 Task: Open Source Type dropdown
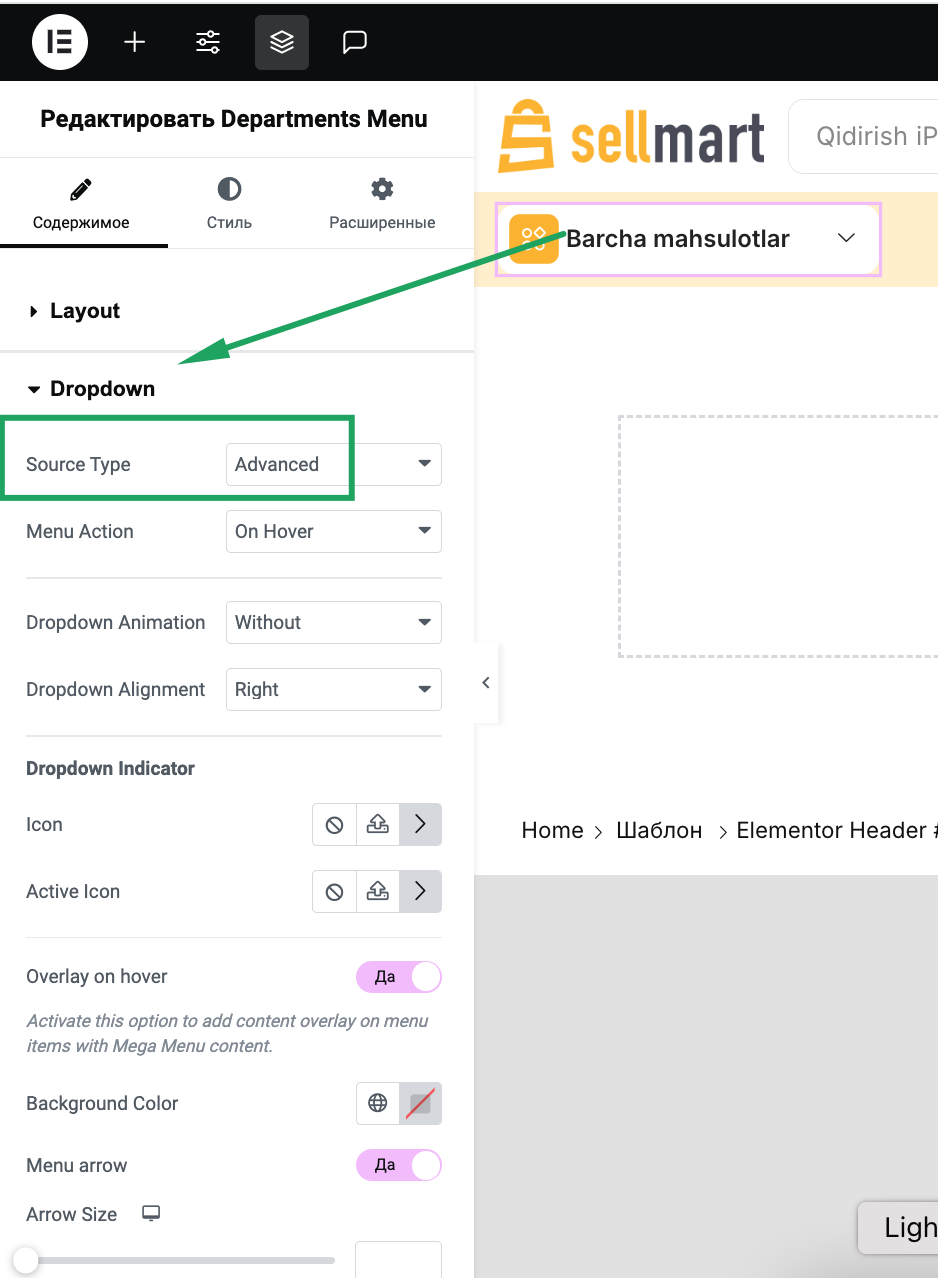point(334,465)
